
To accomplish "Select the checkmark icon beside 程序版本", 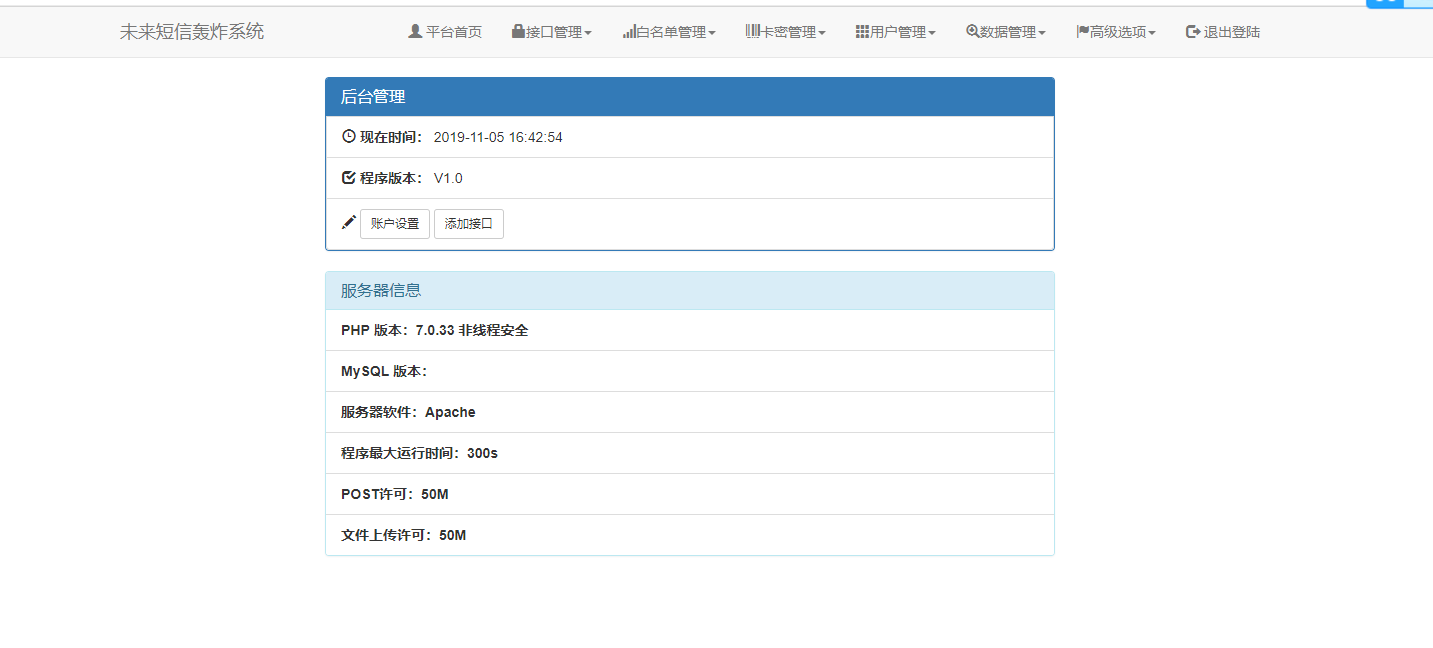I will [x=347, y=177].
